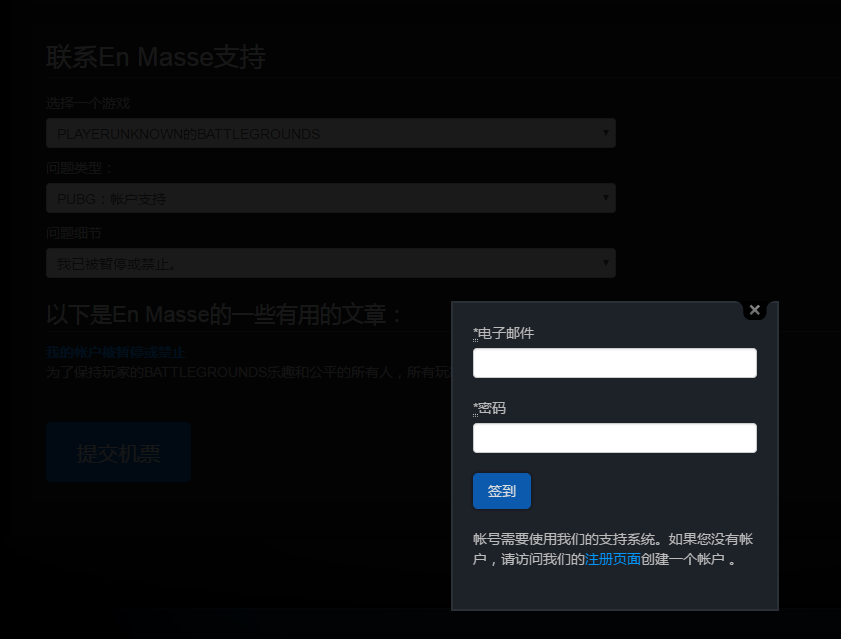Click the 电子邮件 field label
This screenshot has height=639, width=841.
tap(506, 333)
